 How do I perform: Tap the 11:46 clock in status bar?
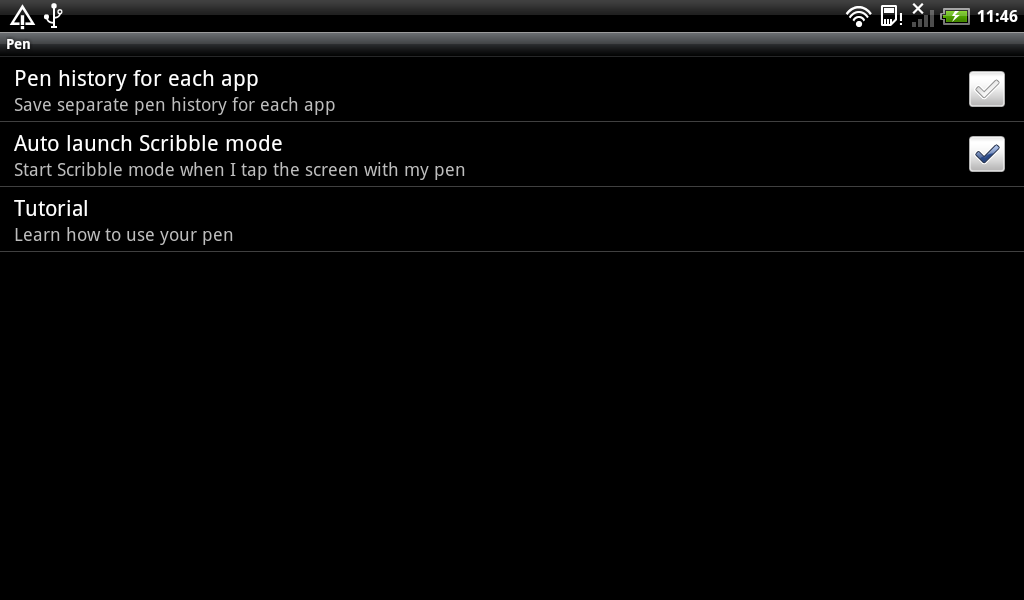tap(997, 16)
